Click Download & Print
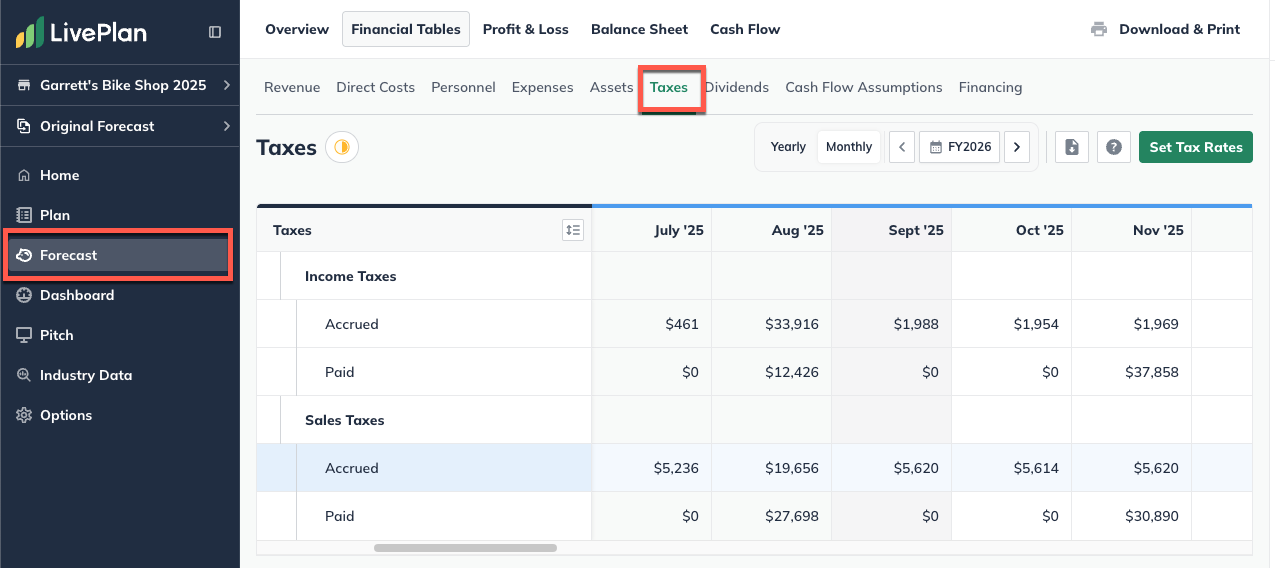The width and height of the screenshot is (1275, 568). click(1166, 30)
